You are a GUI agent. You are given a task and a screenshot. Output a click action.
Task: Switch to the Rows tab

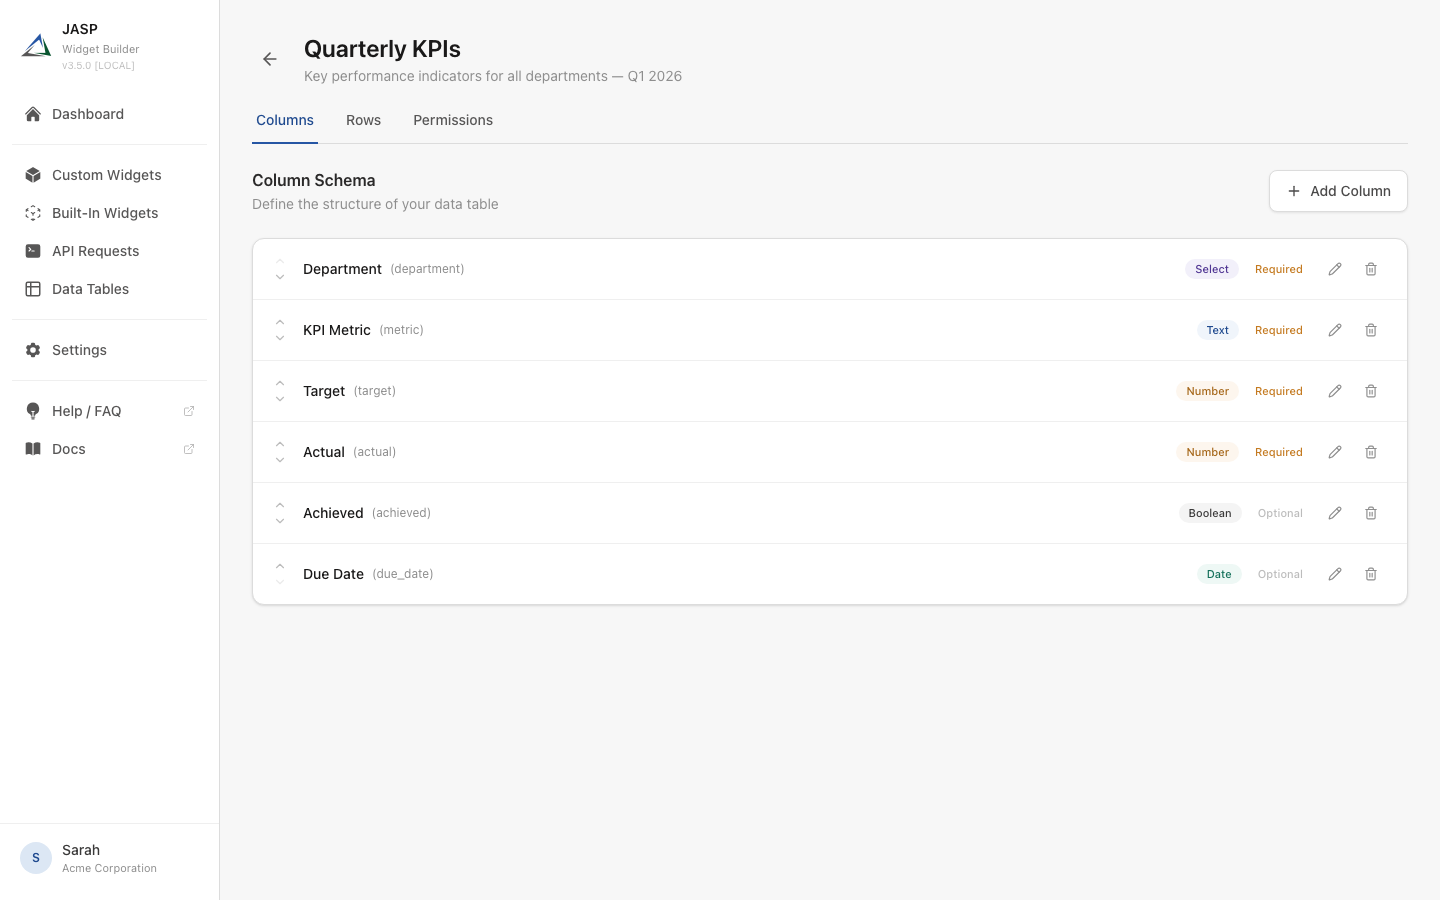363,120
